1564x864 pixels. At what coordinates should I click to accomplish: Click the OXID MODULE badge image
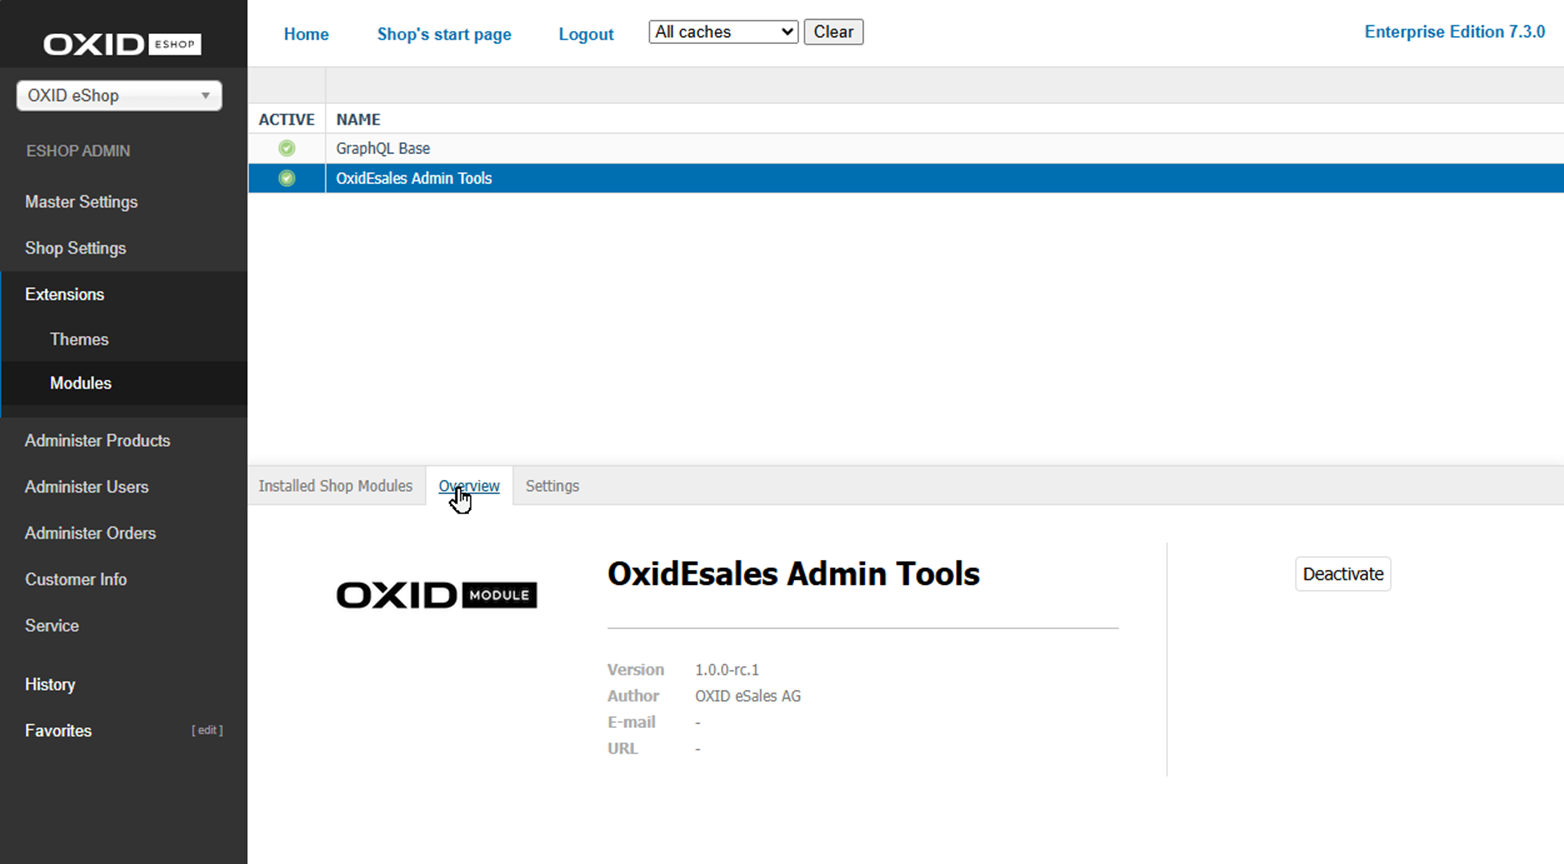[x=437, y=594]
